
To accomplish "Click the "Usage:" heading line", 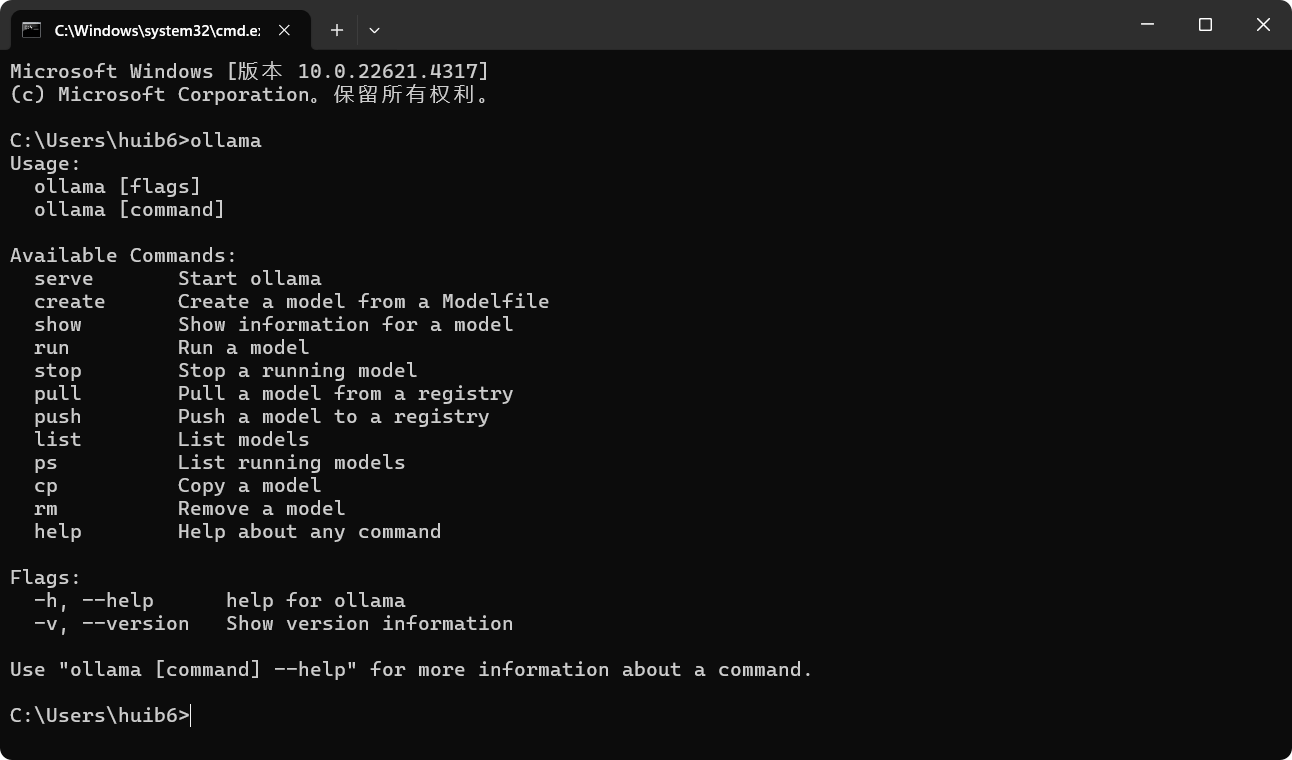I will click(45, 164).
